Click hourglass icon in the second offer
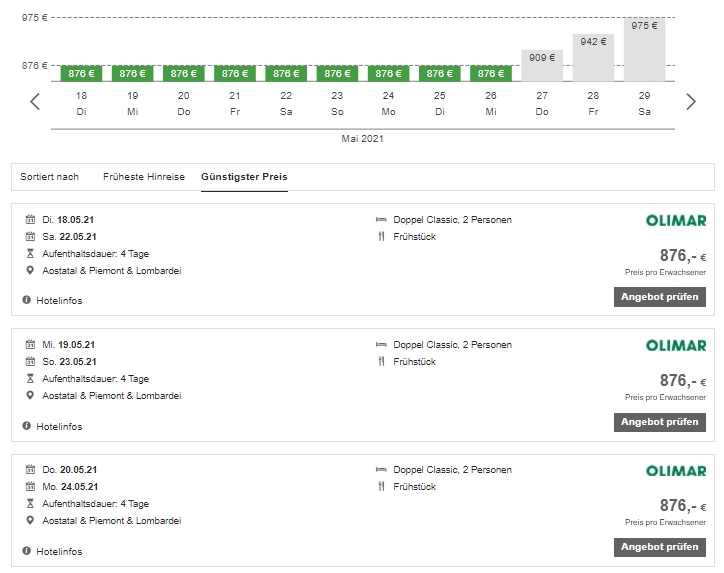The width and height of the screenshot is (724, 573). 30,378
